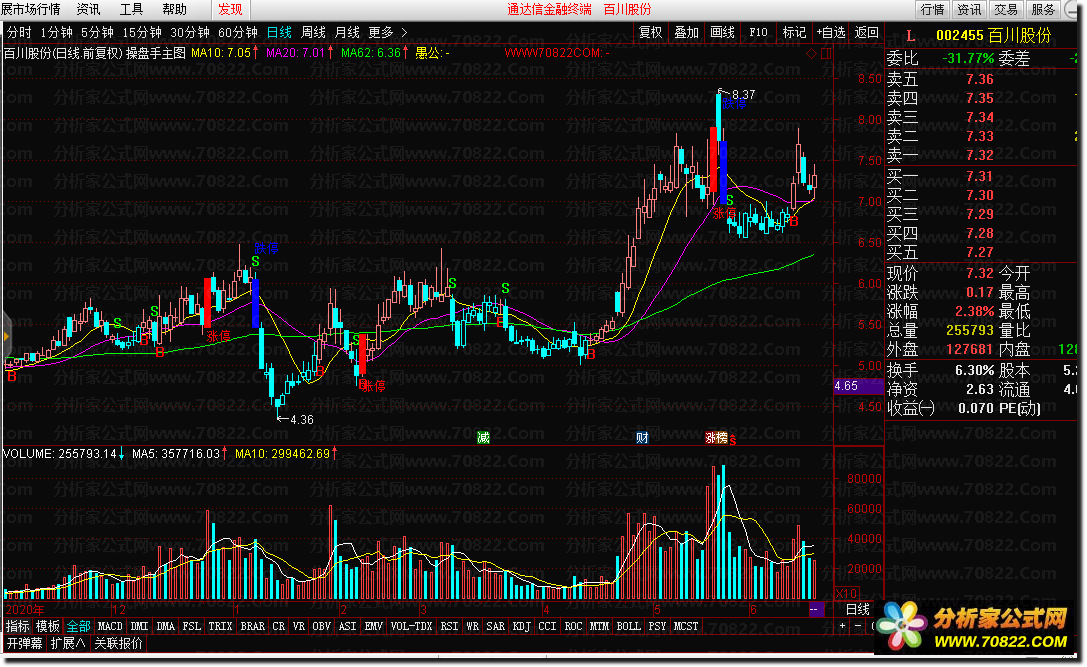Open the 更多 periods list
The width and height of the screenshot is (1087, 667).
381,33
